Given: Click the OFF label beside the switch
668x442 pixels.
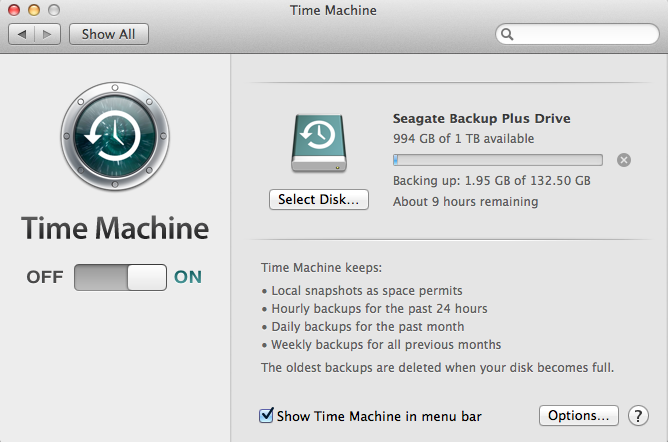Looking at the screenshot, I should (x=45, y=277).
